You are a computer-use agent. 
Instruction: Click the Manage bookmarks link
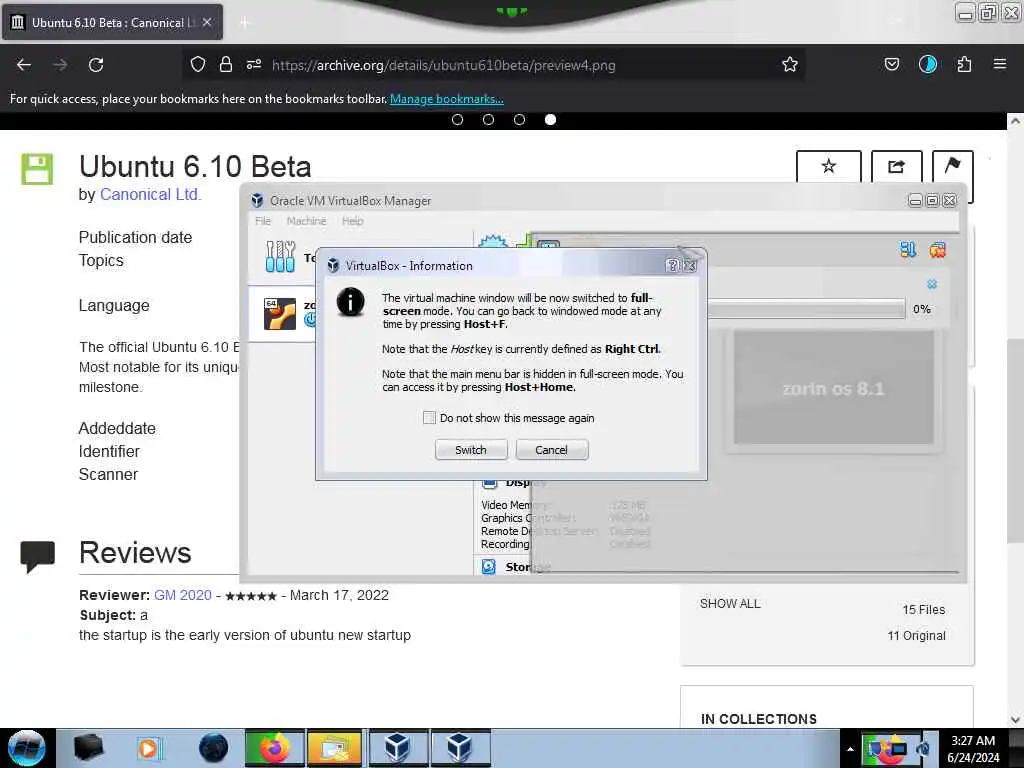[x=447, y=99]
